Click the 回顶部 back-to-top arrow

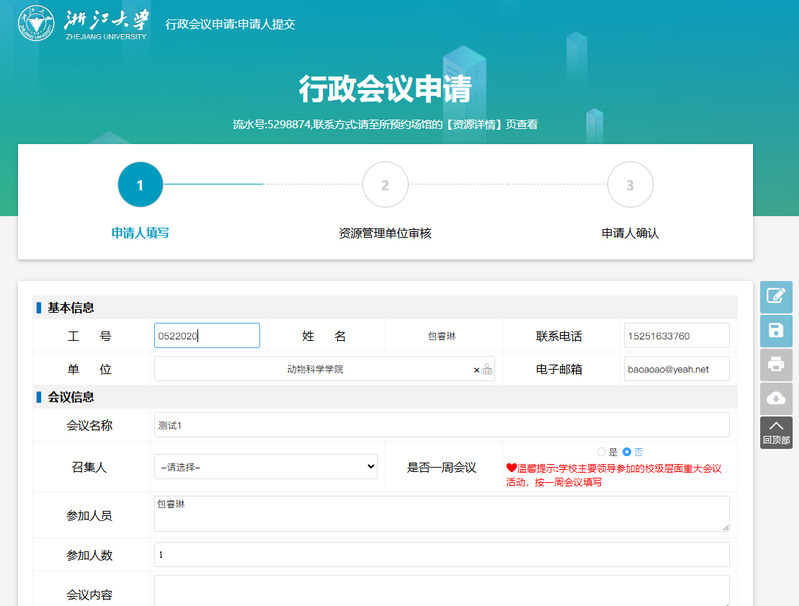point(776,432)
